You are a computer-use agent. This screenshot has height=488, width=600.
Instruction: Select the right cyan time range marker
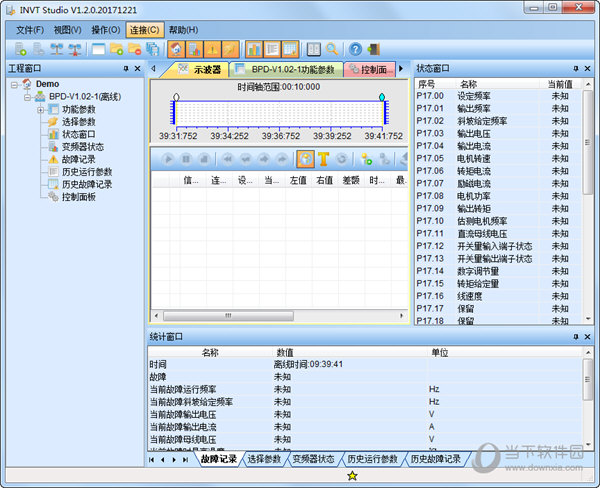(x=382, y=97)
